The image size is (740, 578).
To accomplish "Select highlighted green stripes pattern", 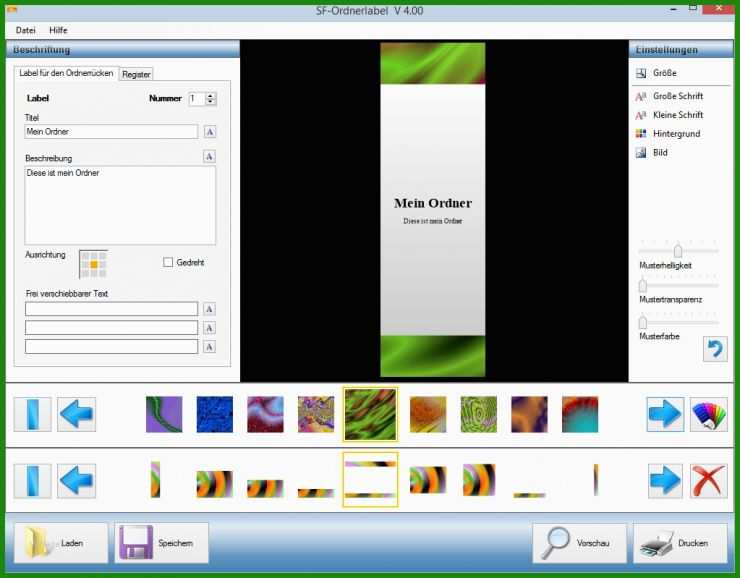I will 370,414.
